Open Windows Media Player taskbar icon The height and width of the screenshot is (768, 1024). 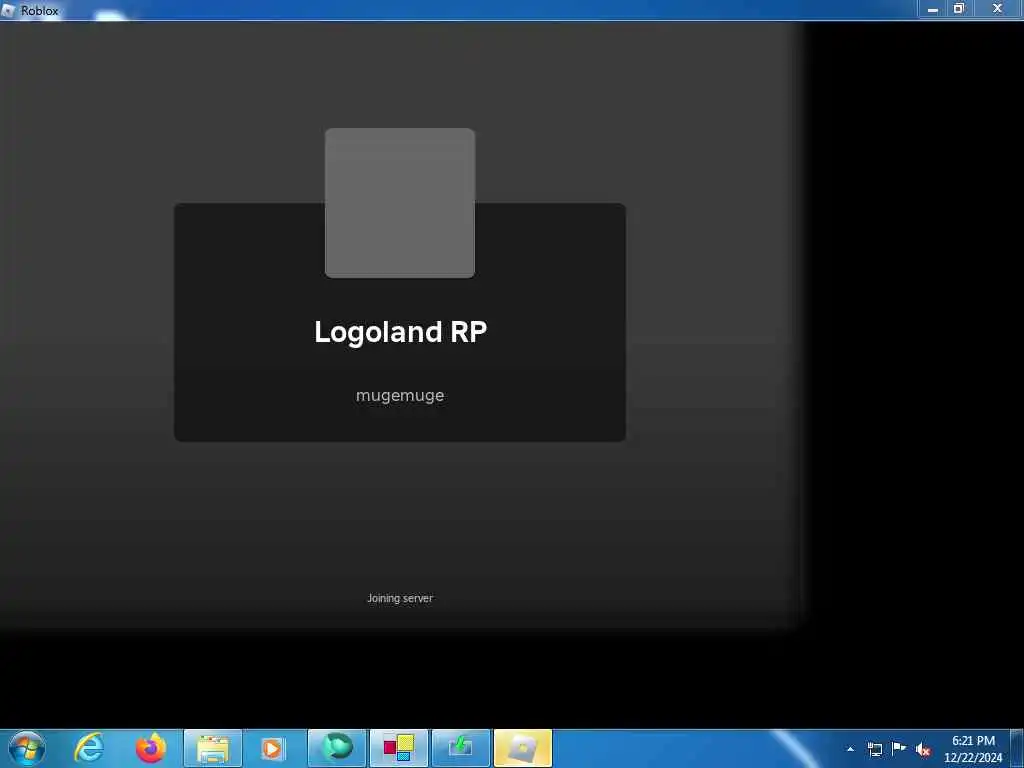coord(274,748)
